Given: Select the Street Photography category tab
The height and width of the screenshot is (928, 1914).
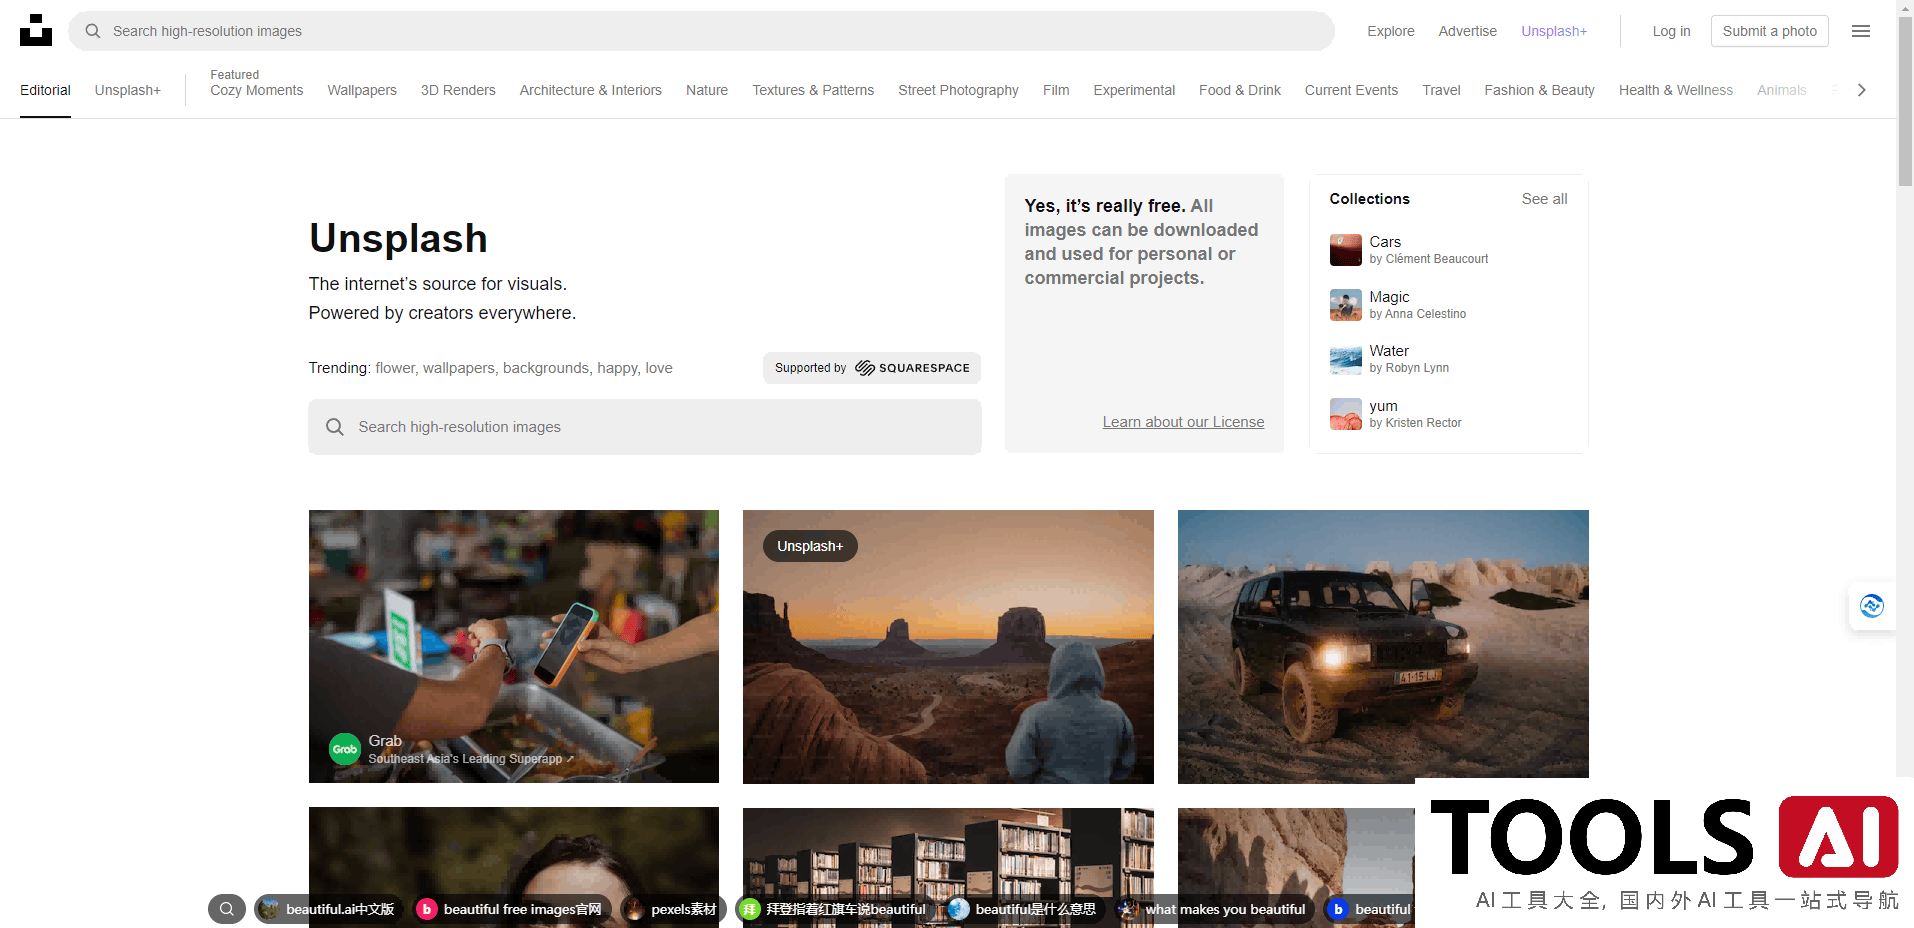Looking at the screenshot, I should point(958,90).
